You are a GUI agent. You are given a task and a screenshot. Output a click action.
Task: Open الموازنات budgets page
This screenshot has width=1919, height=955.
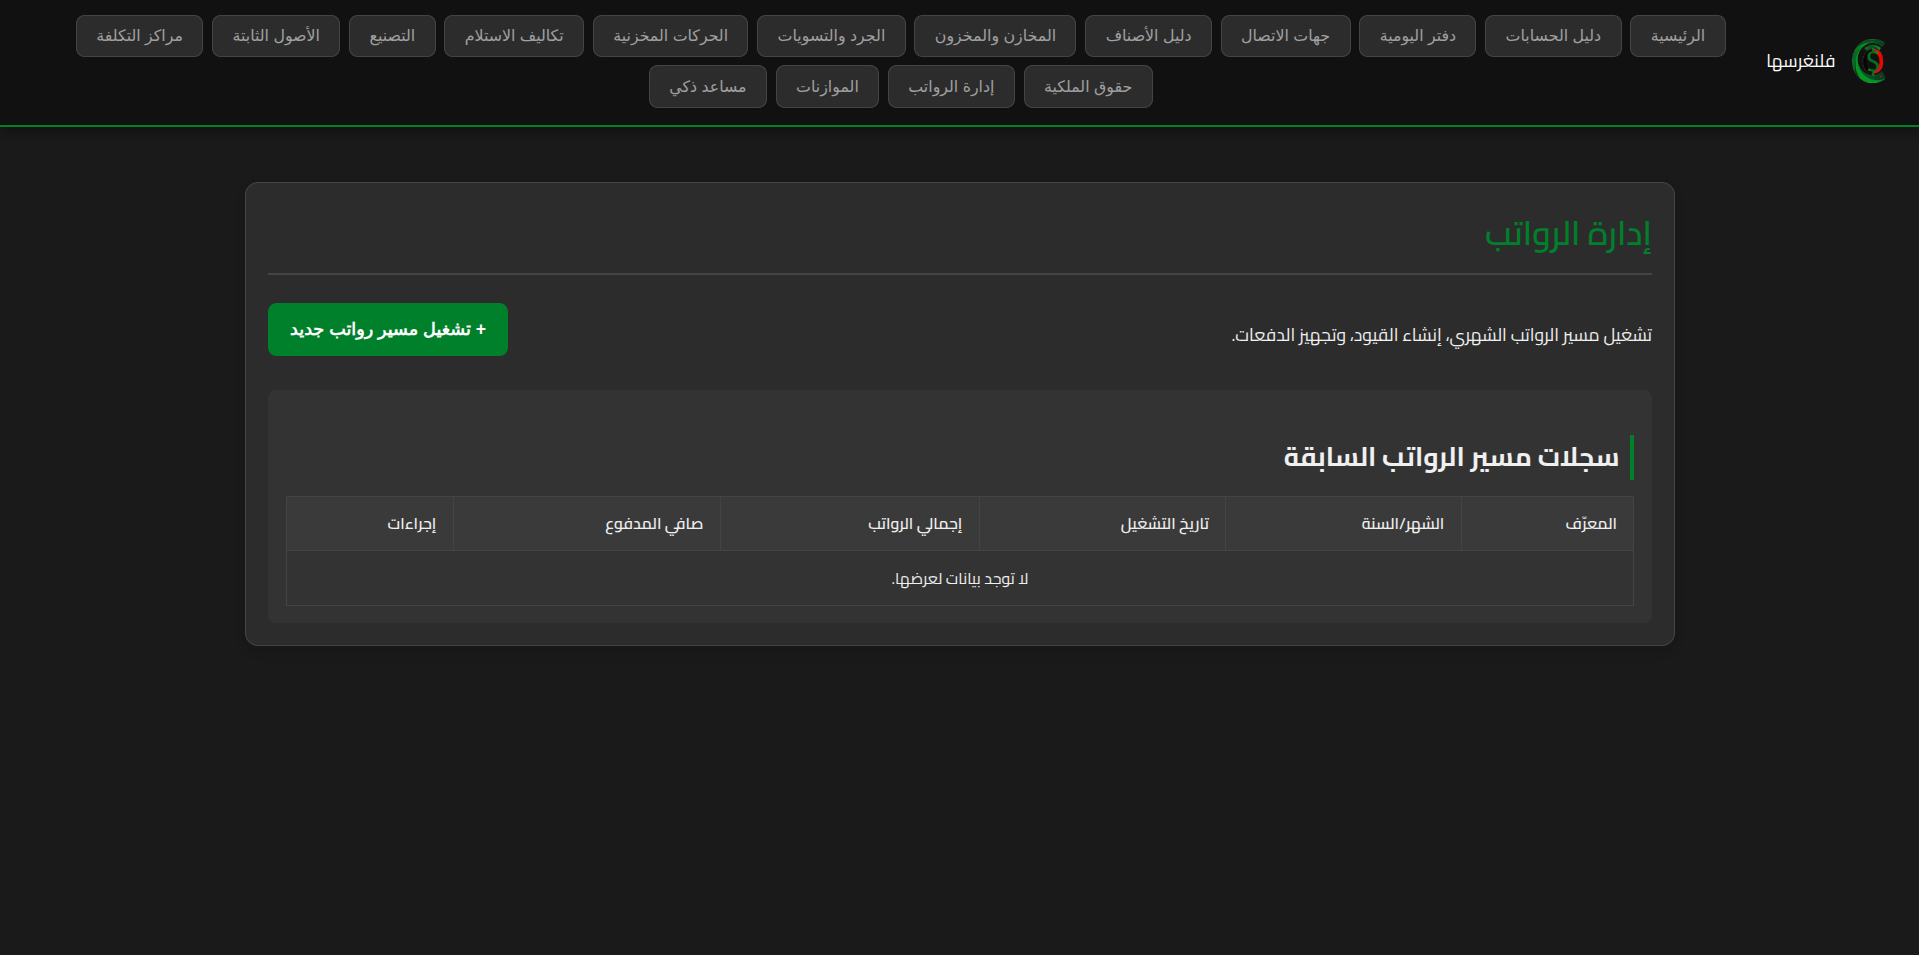coord(826,87)
